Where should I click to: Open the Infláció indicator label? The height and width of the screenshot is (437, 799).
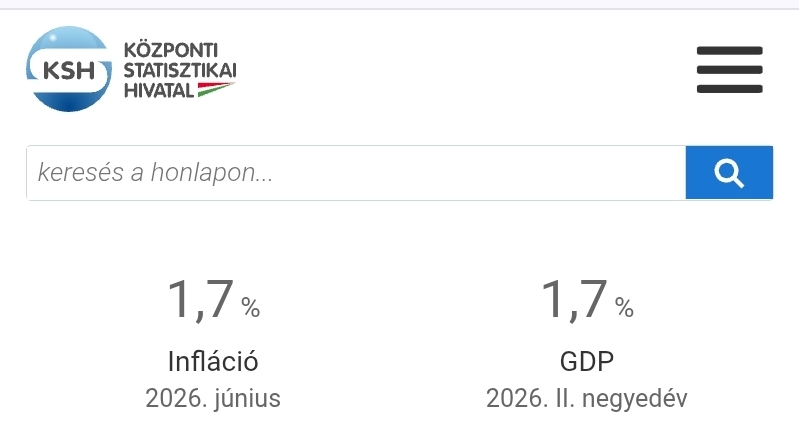coord(213,362)
